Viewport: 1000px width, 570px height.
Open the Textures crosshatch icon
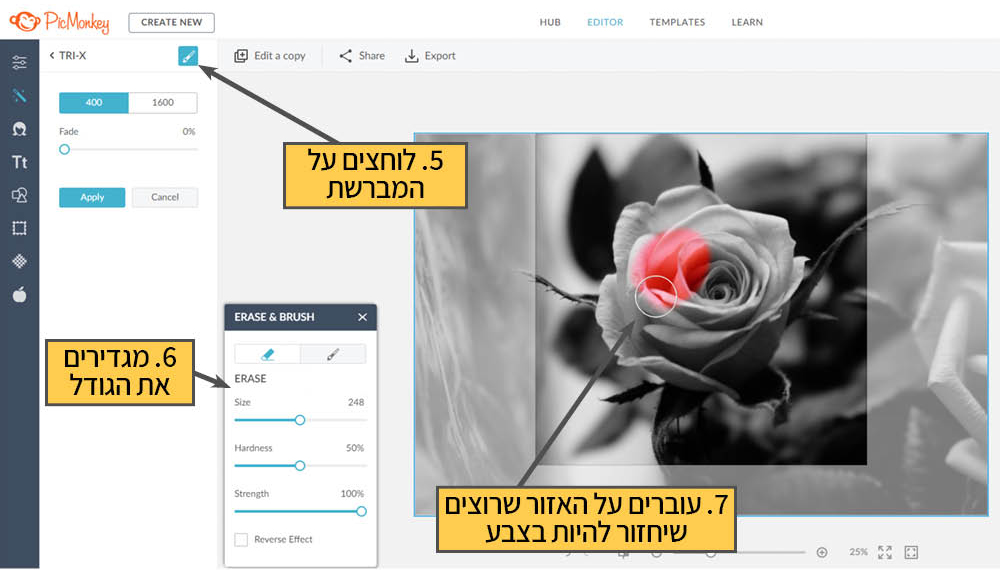[x=19, y=261]
